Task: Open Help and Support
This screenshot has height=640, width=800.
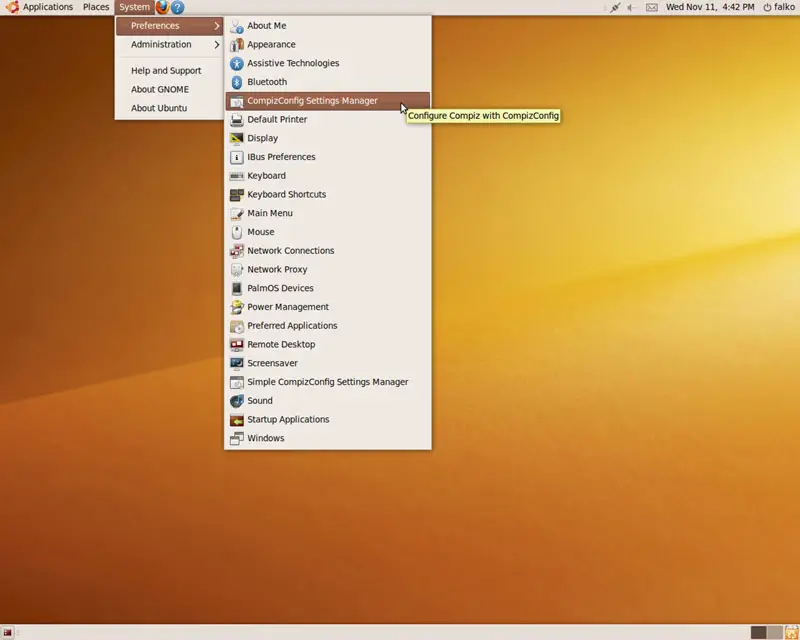Action: pos(169,70)
